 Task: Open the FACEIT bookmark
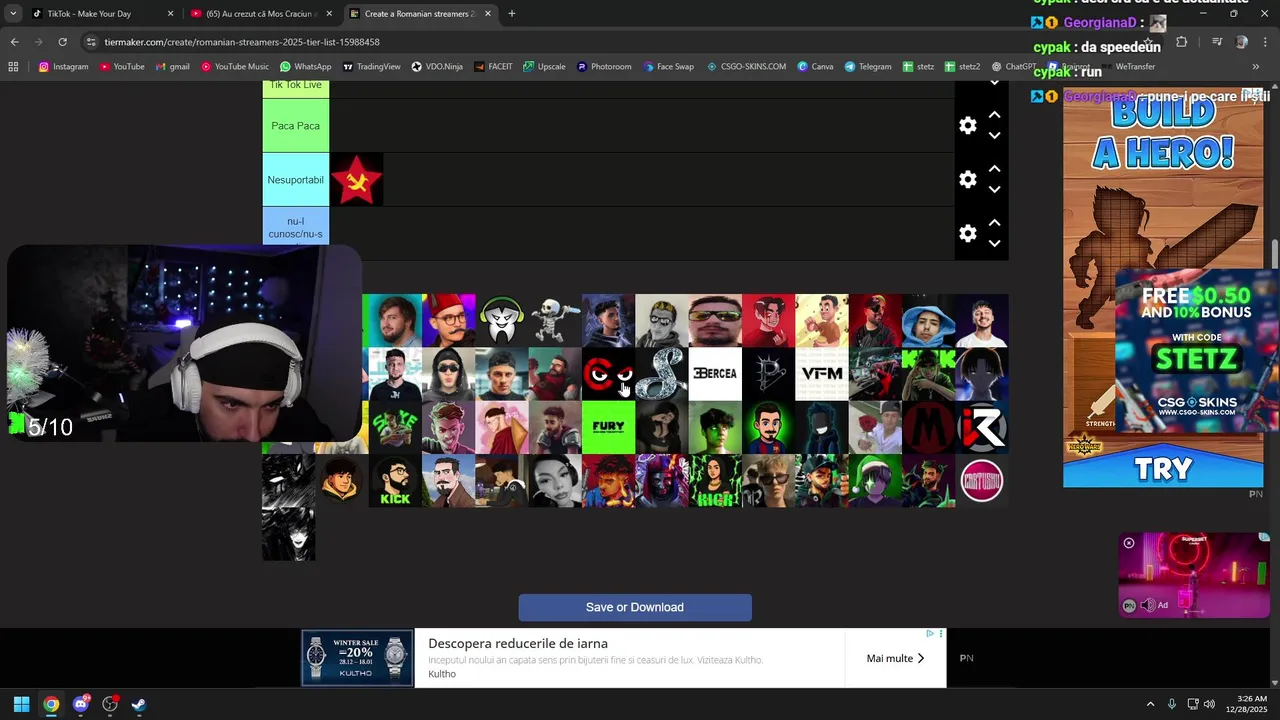[x=493, y=67]
